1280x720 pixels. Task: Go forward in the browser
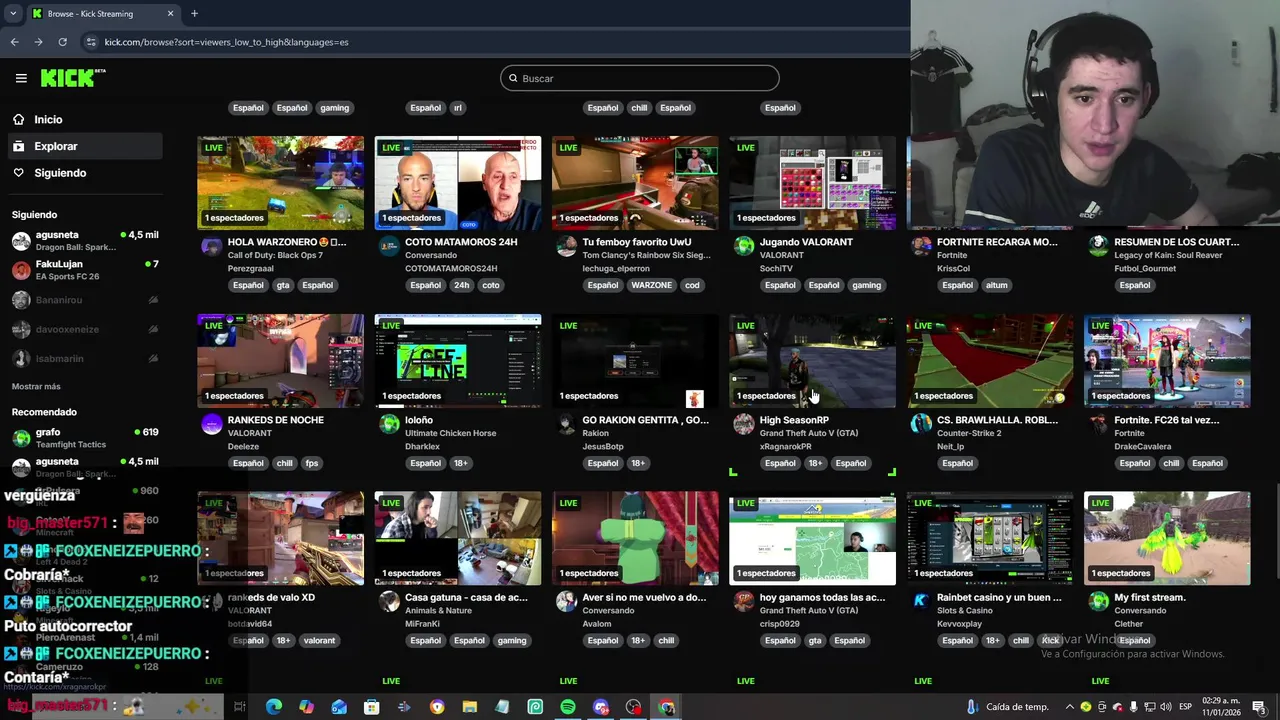38,42
